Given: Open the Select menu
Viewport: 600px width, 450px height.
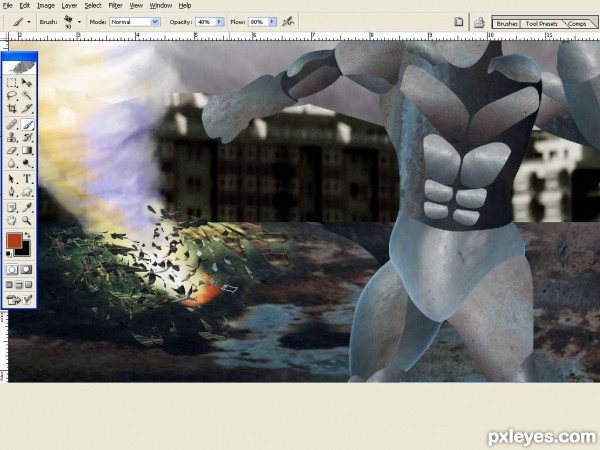Looking at the screenshot, I should coord(93,5).
